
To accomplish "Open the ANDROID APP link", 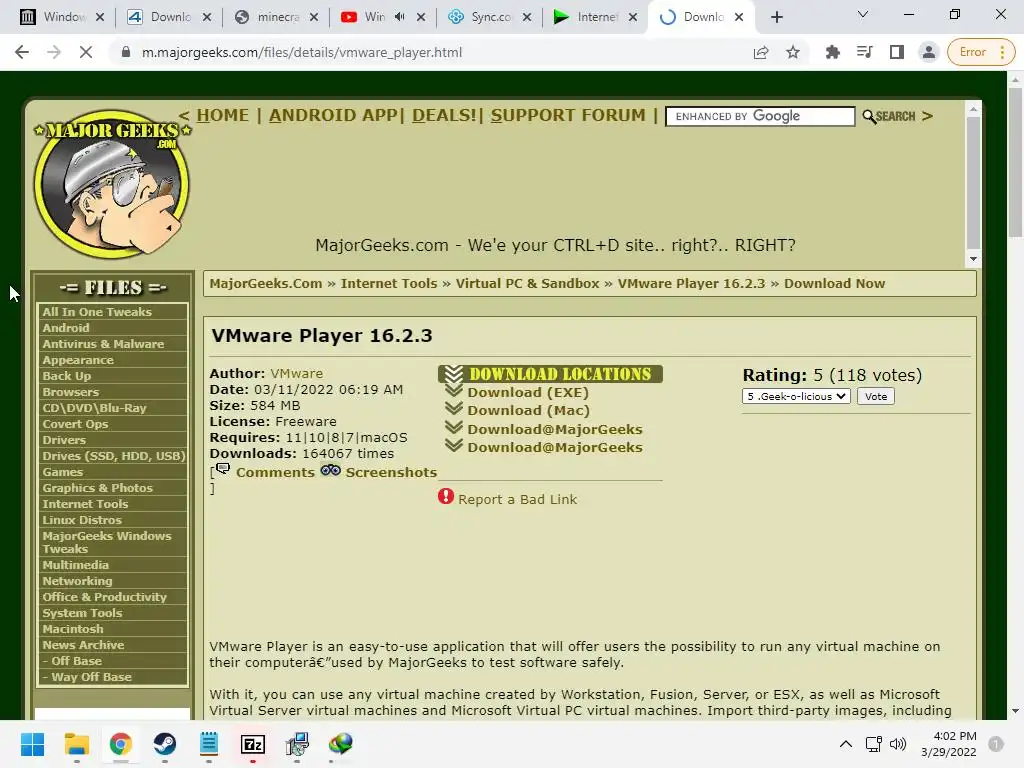I will 334,116.
